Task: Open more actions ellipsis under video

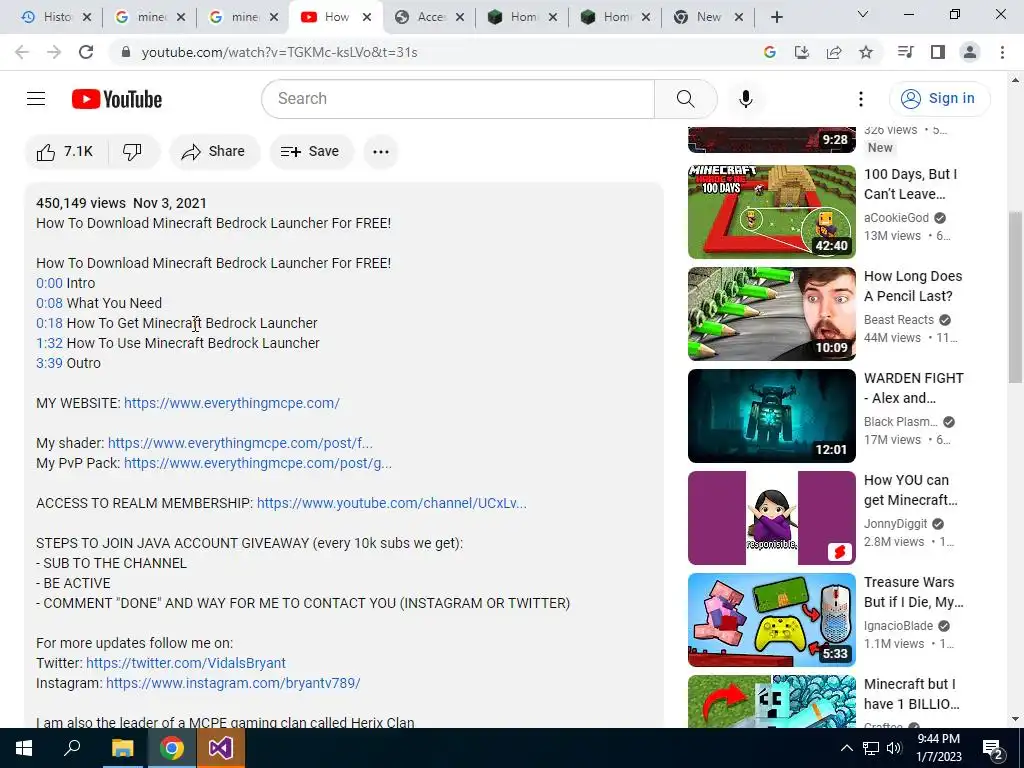Action: click(x=381, y=152)
